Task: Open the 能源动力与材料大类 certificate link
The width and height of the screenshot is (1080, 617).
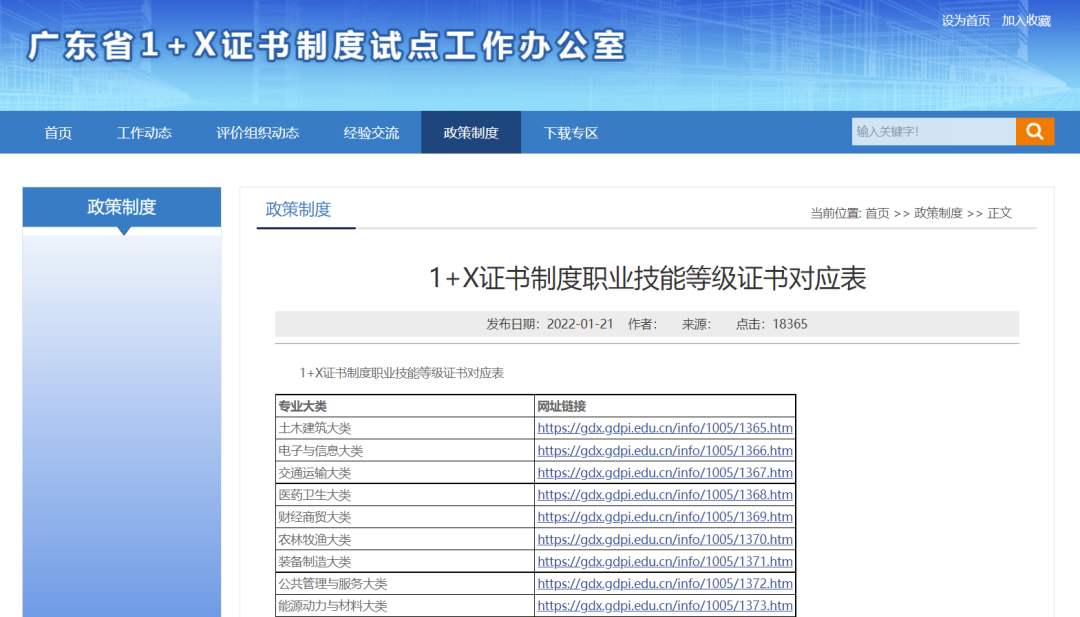Action: [665, 605]
